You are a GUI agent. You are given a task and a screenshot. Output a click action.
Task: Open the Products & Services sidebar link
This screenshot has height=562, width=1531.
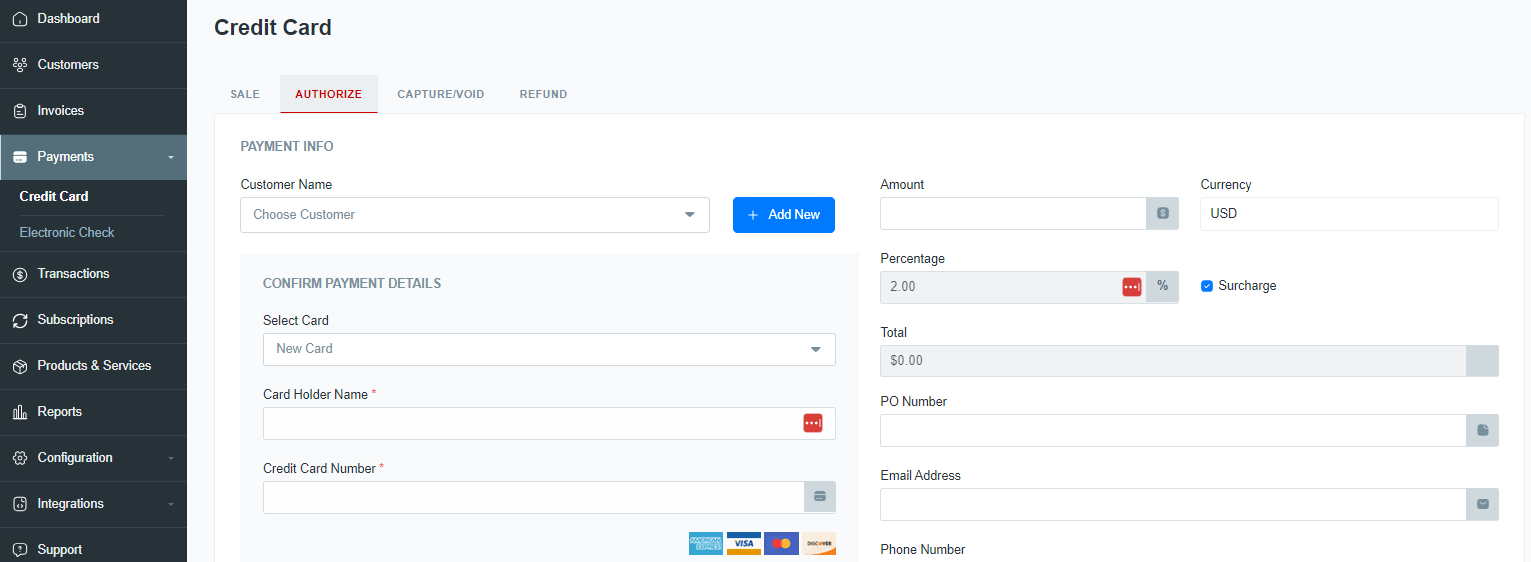[x=93, y=366]
